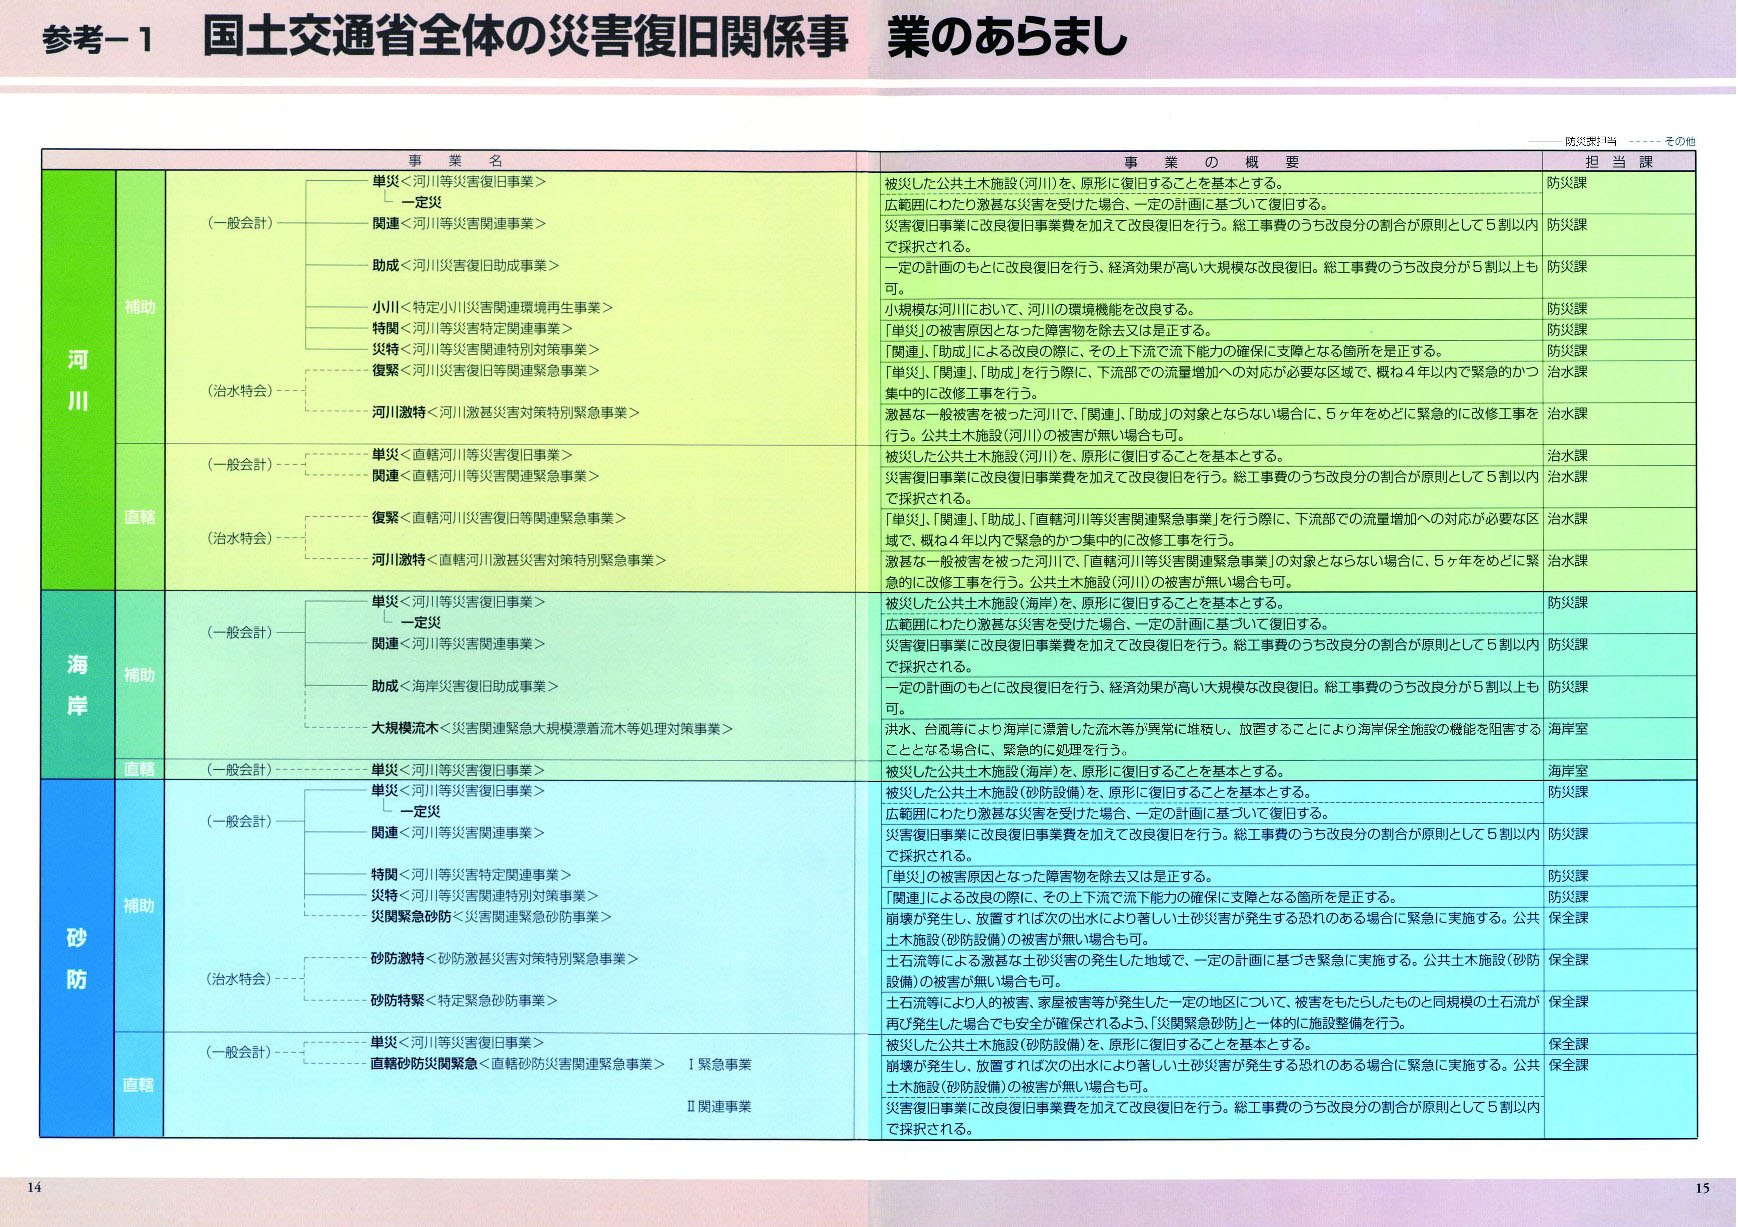1738x1227 pixels.
Task: Click the page title 国土交通省全体の災害復旧関係事業のあらまし
Action: tap(665, 39)
